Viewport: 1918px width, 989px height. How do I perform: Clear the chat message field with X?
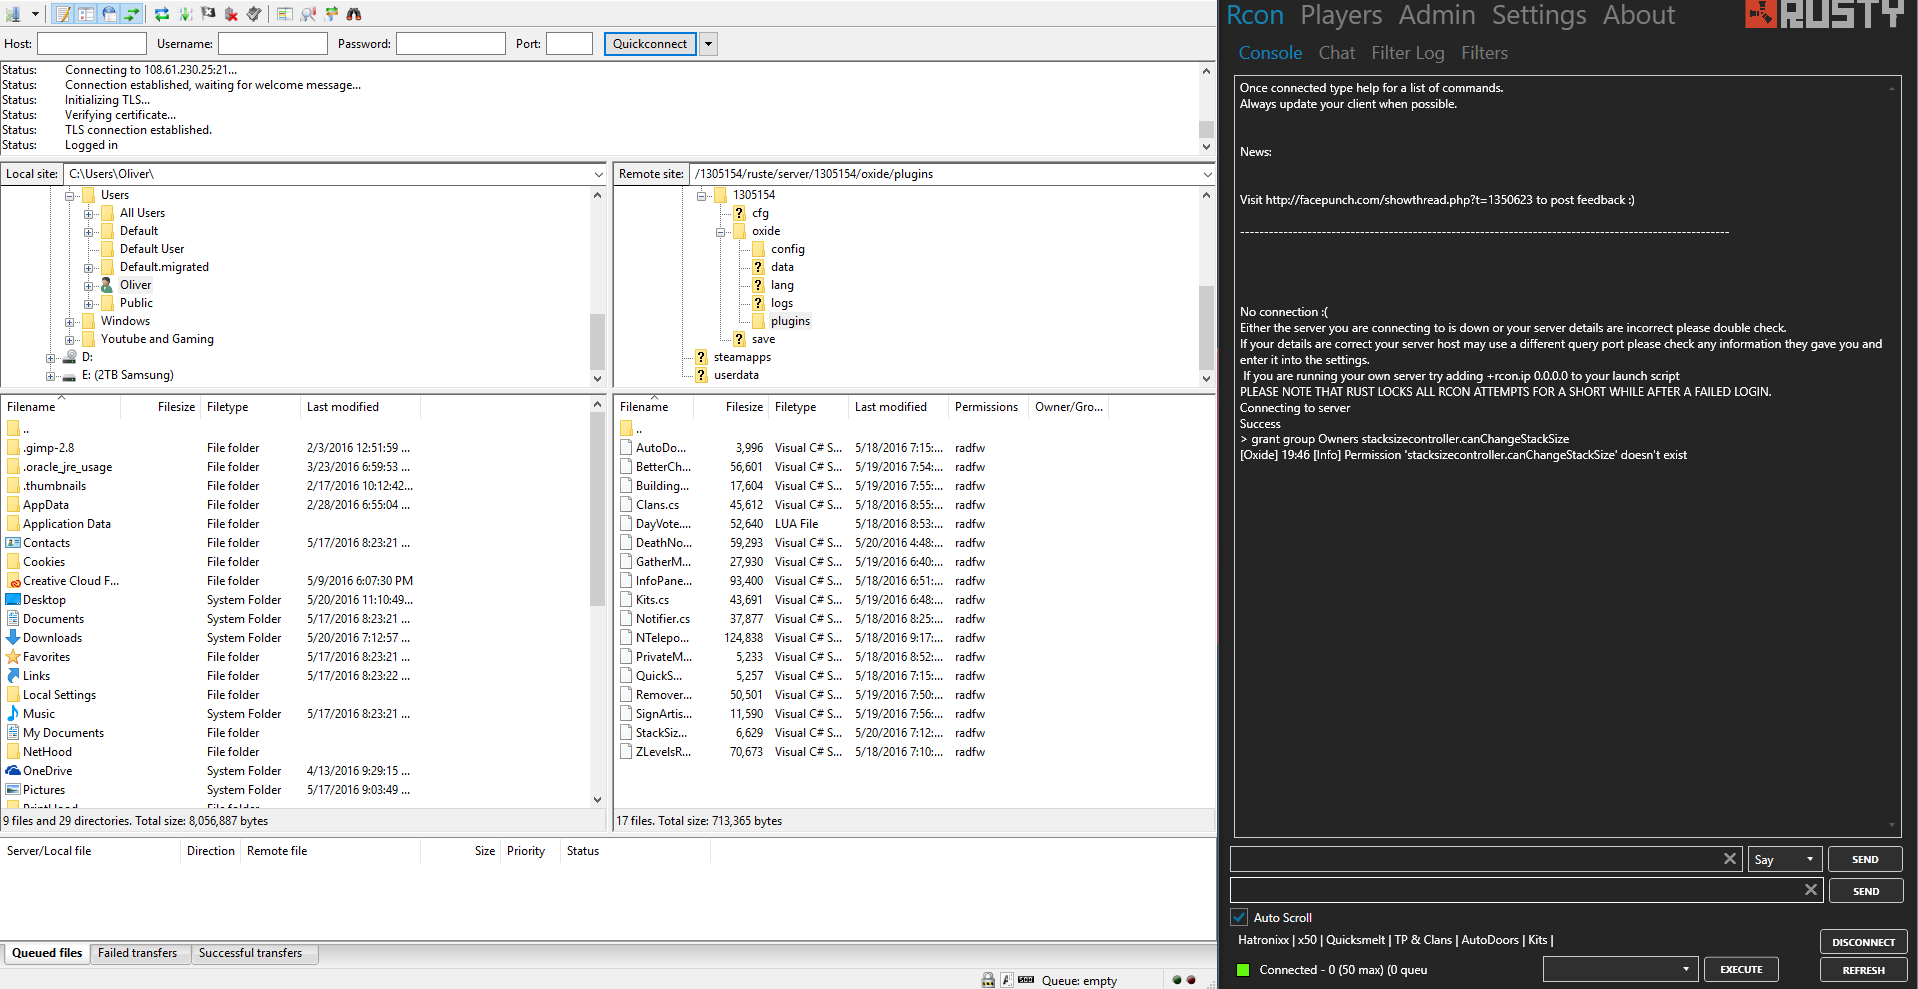[1730, 859]
